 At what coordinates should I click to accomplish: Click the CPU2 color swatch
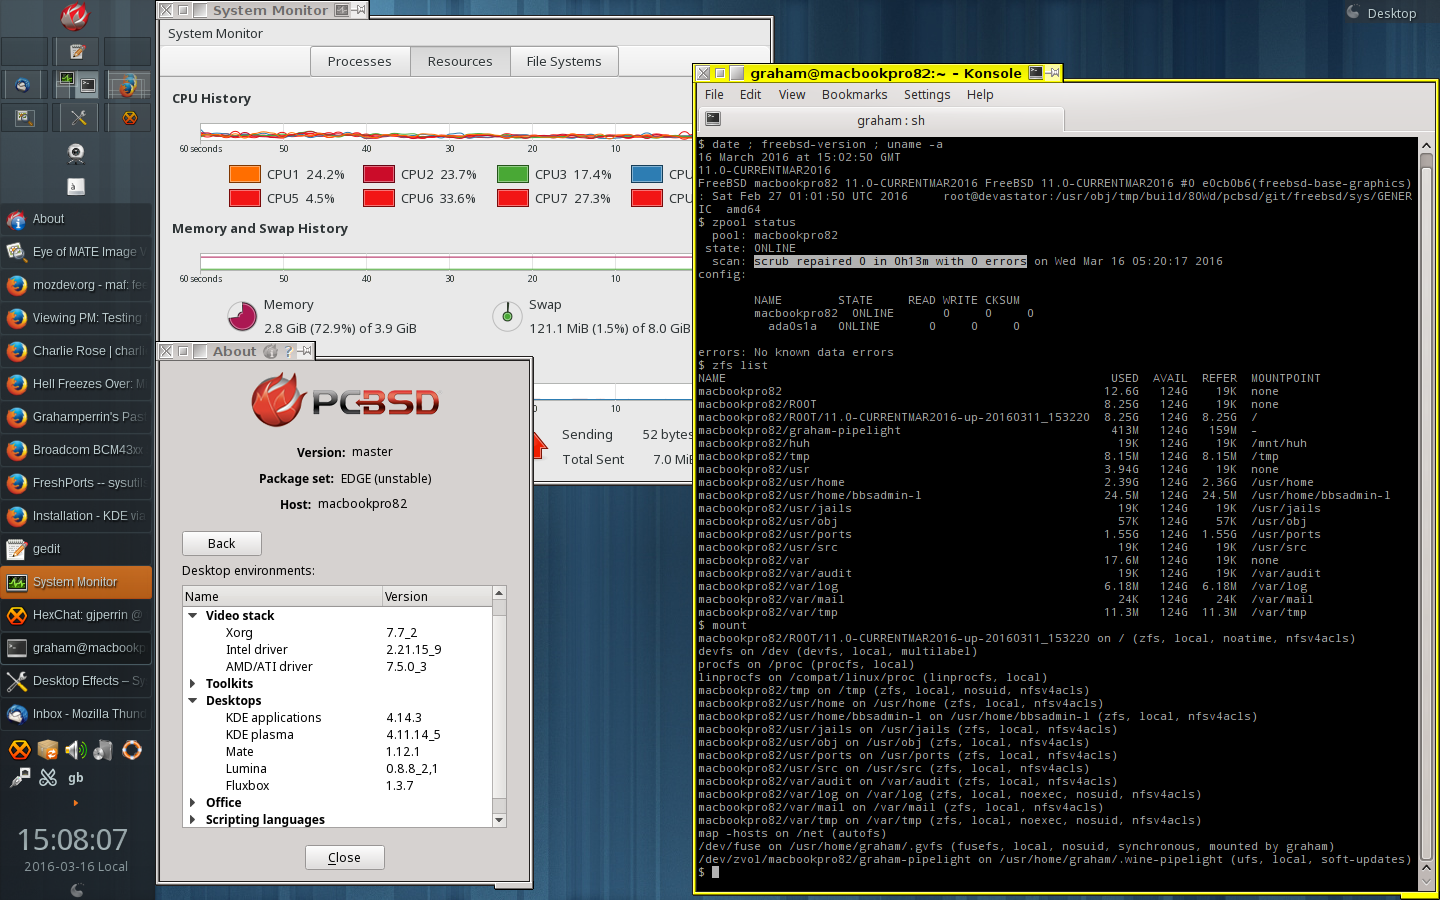coord(379,174)
